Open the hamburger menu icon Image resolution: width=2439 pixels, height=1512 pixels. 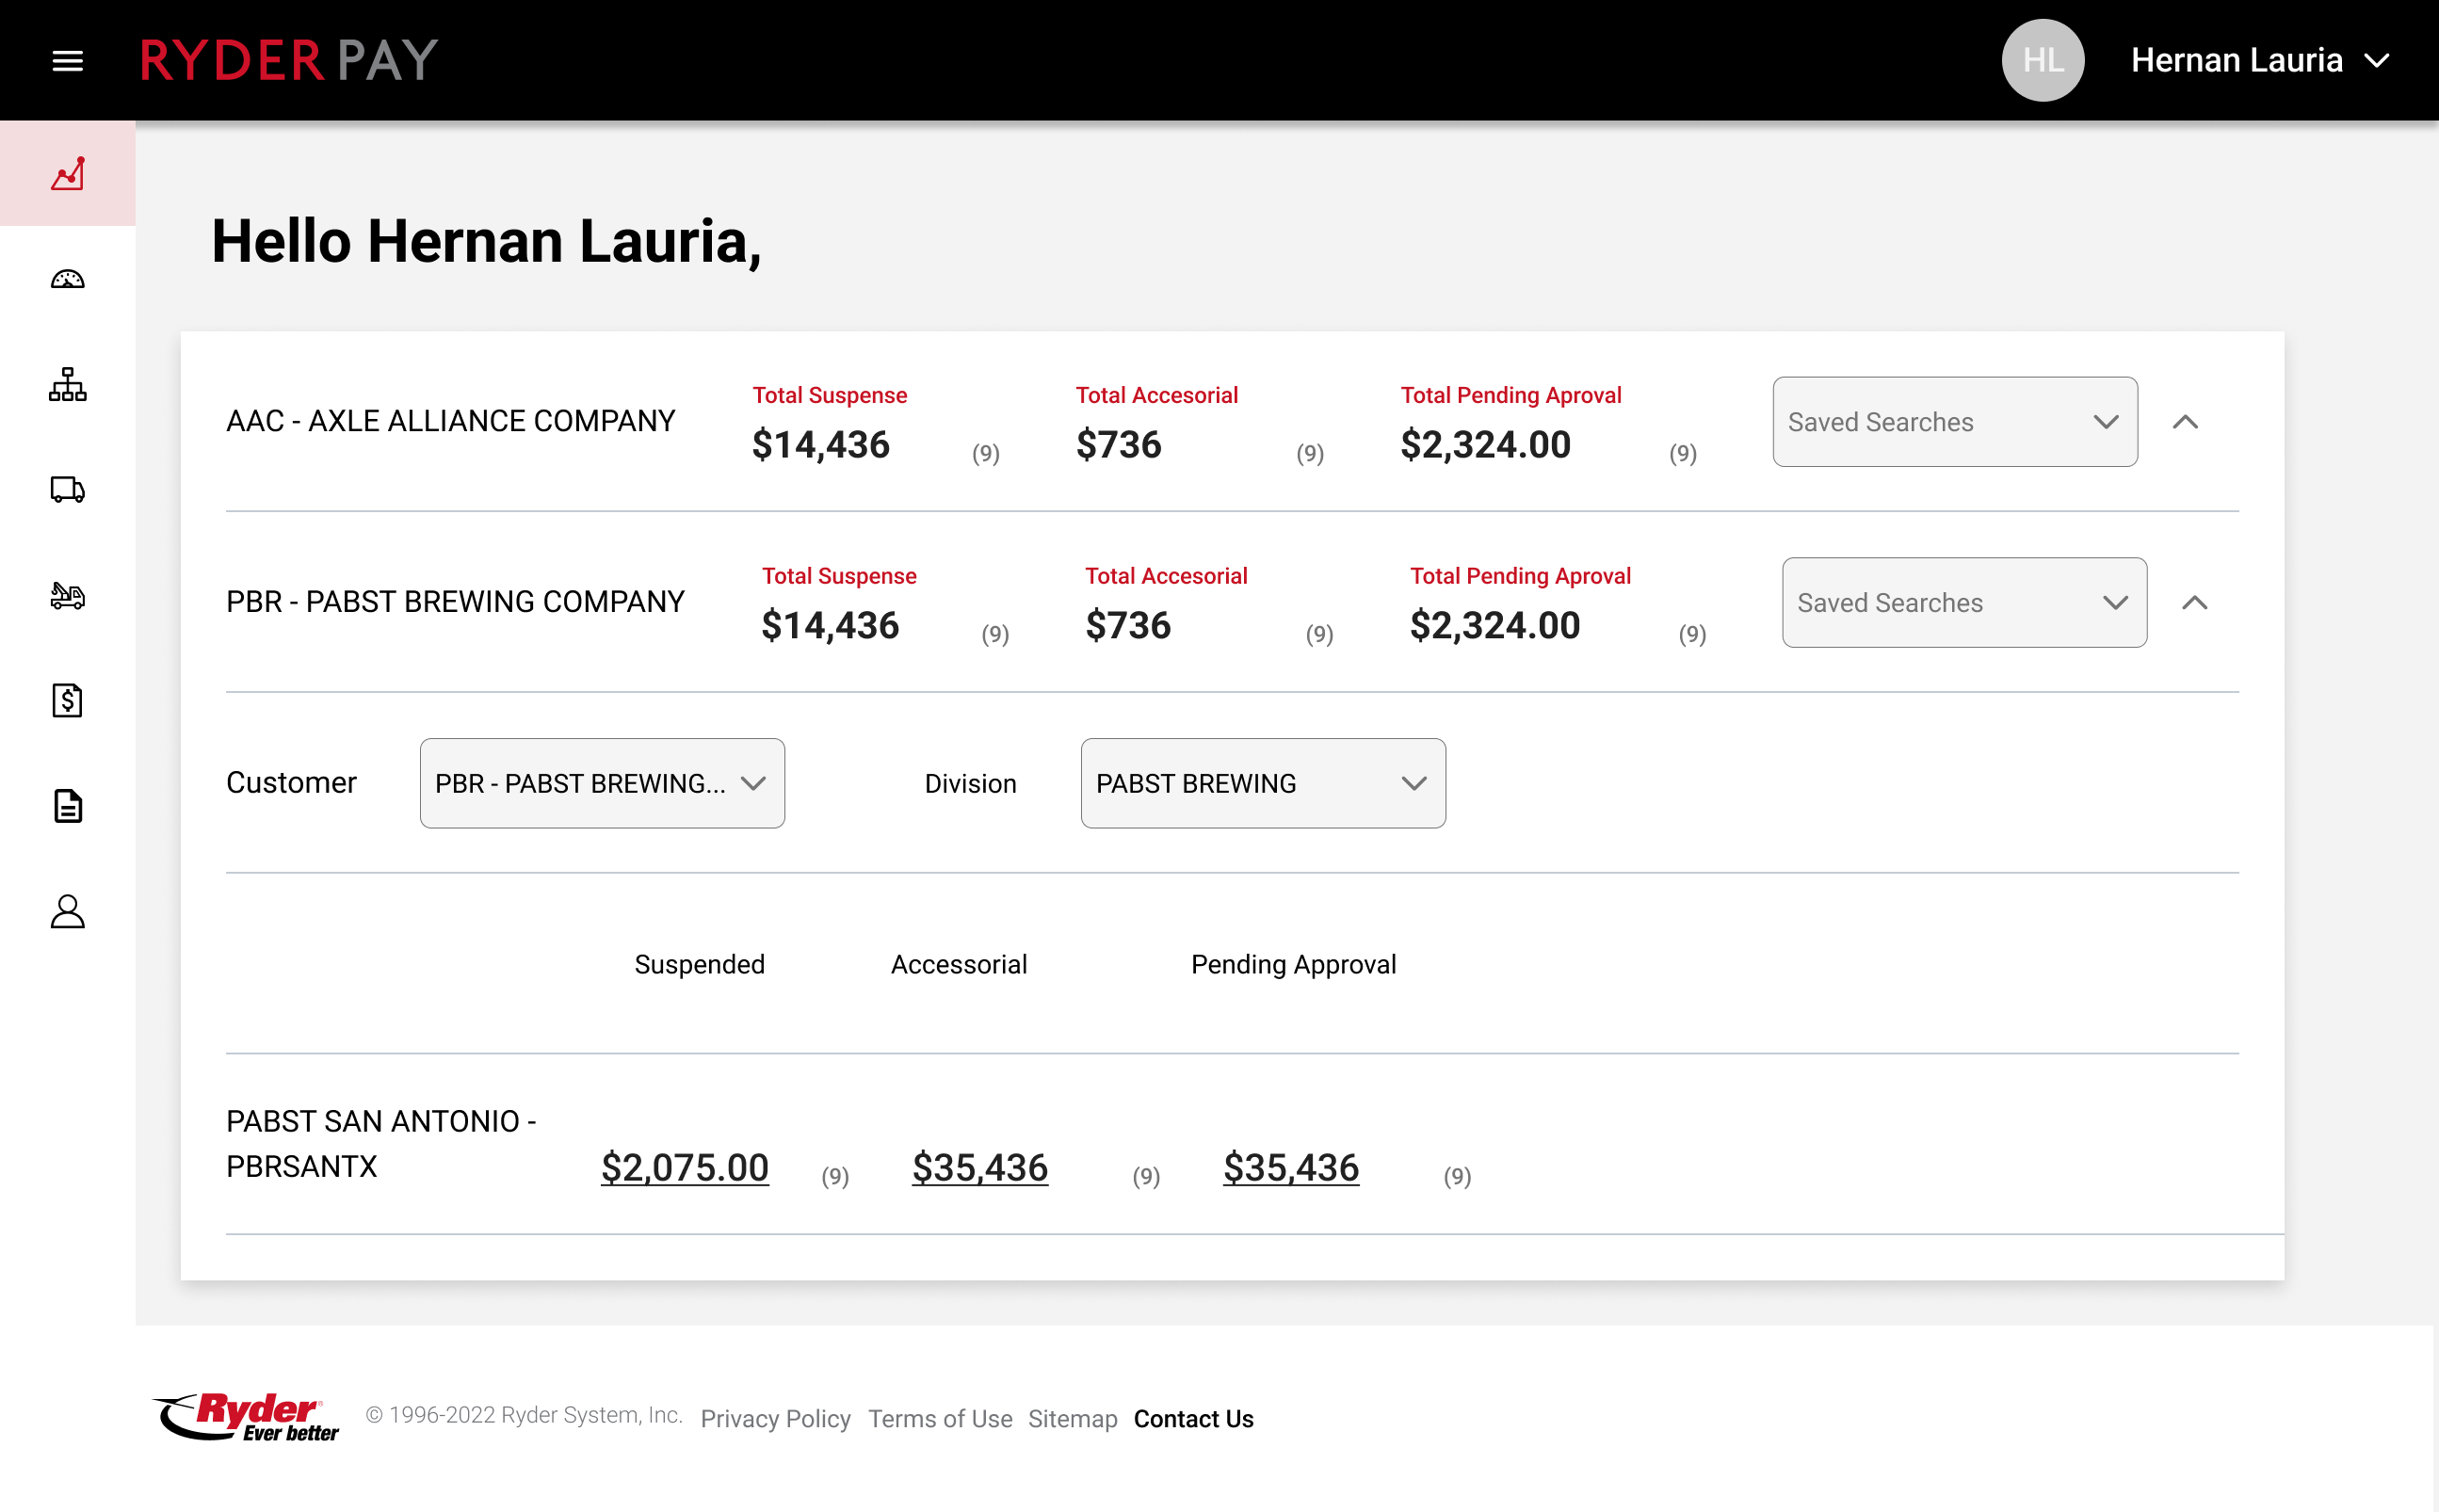(x=67, y=61)
